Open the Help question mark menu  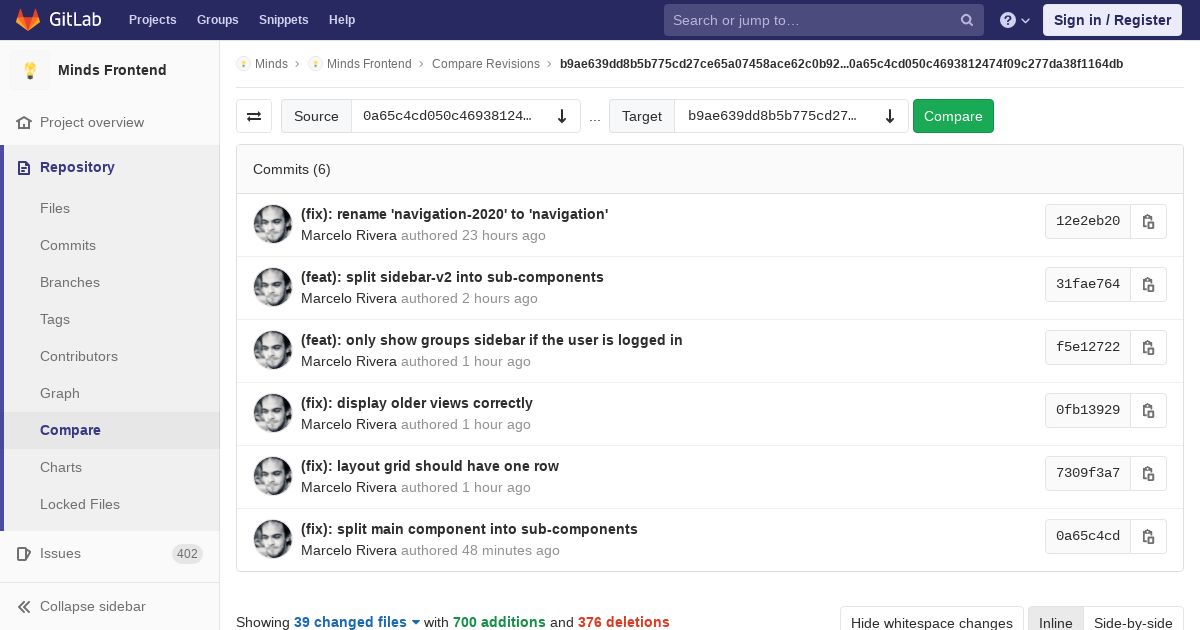1015,20
